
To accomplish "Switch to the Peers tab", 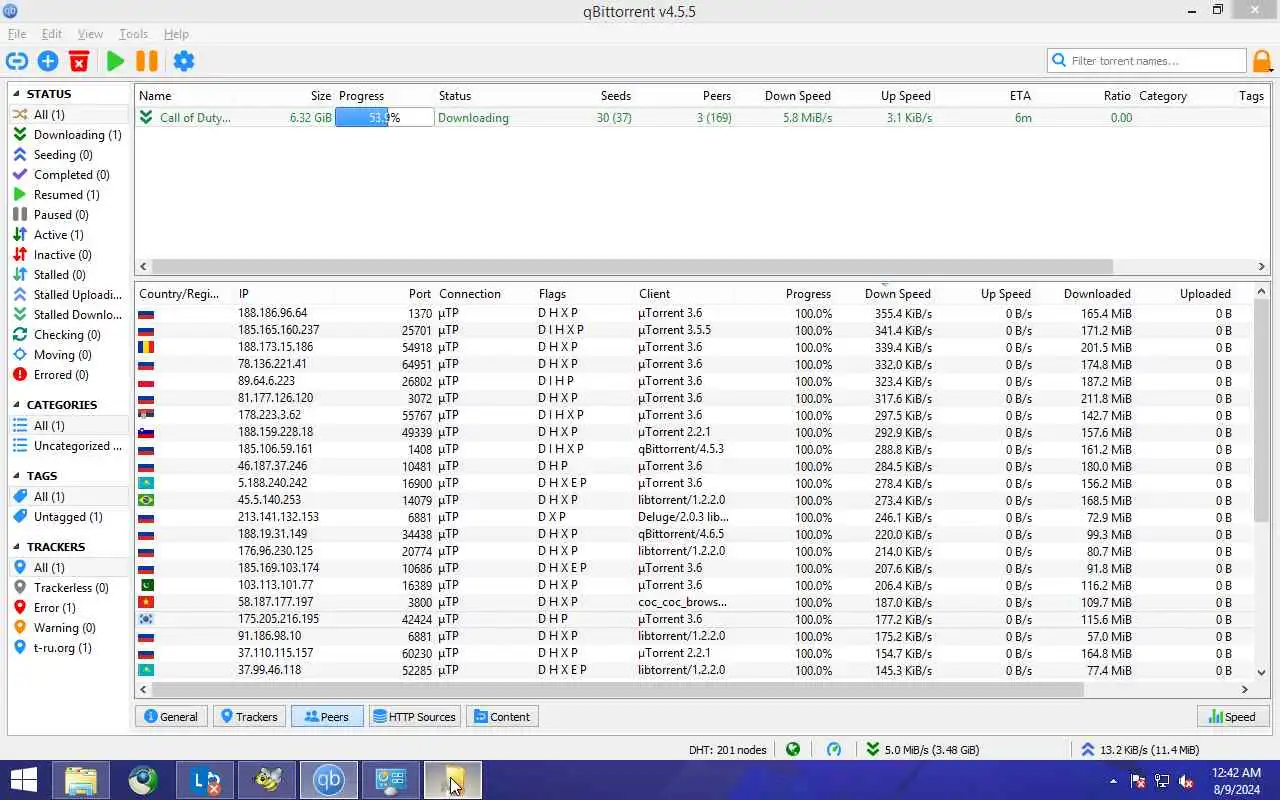I will [327, 717].
